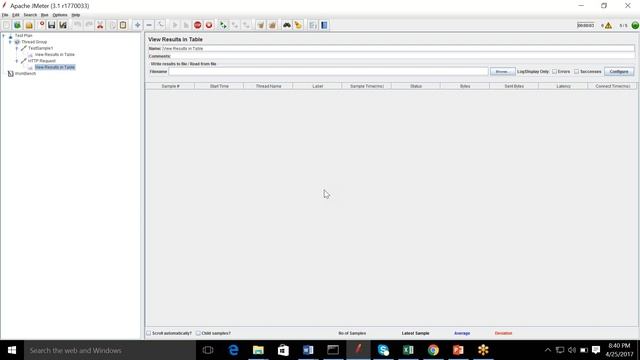The width and height of the screenshot is (640, 360).
Task: Select HTTP Request in the tree
Action: click(42, 61)
